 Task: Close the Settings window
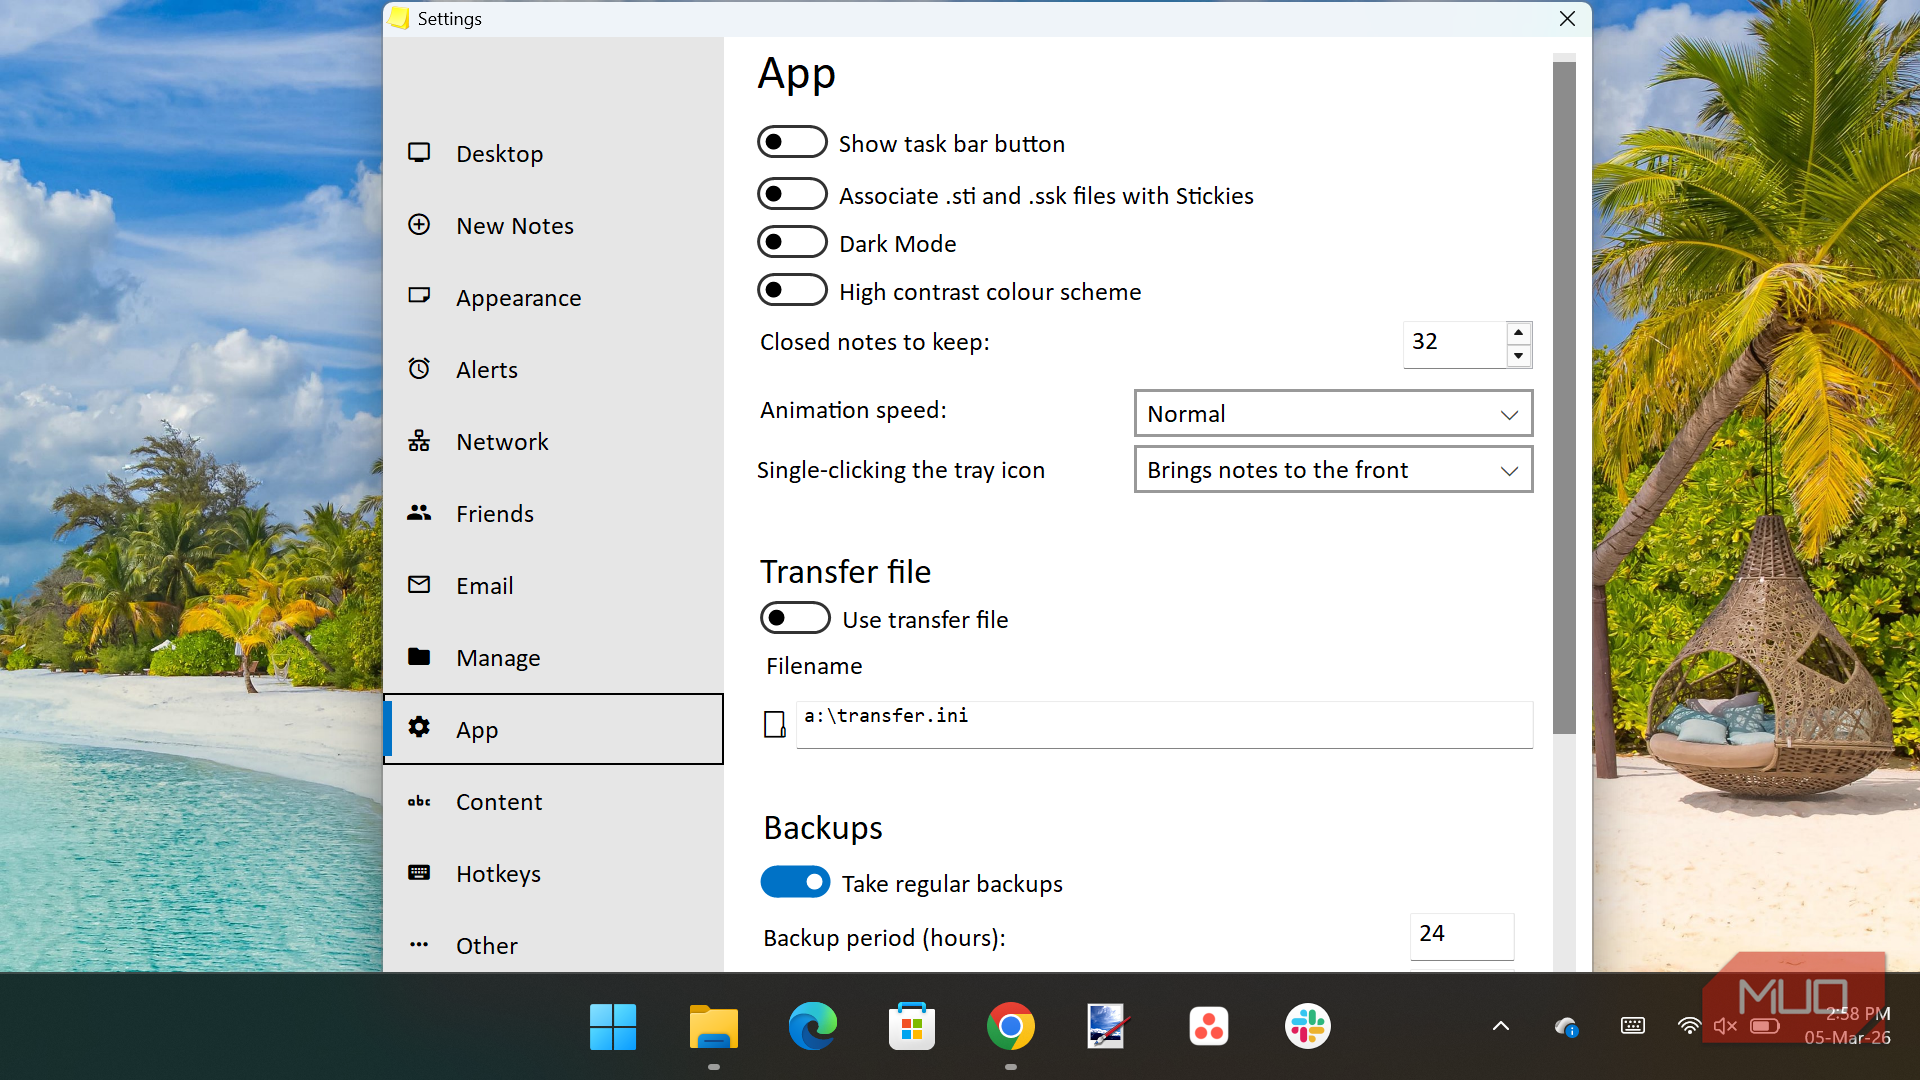pyautogui.click(x=1567, y=18)
